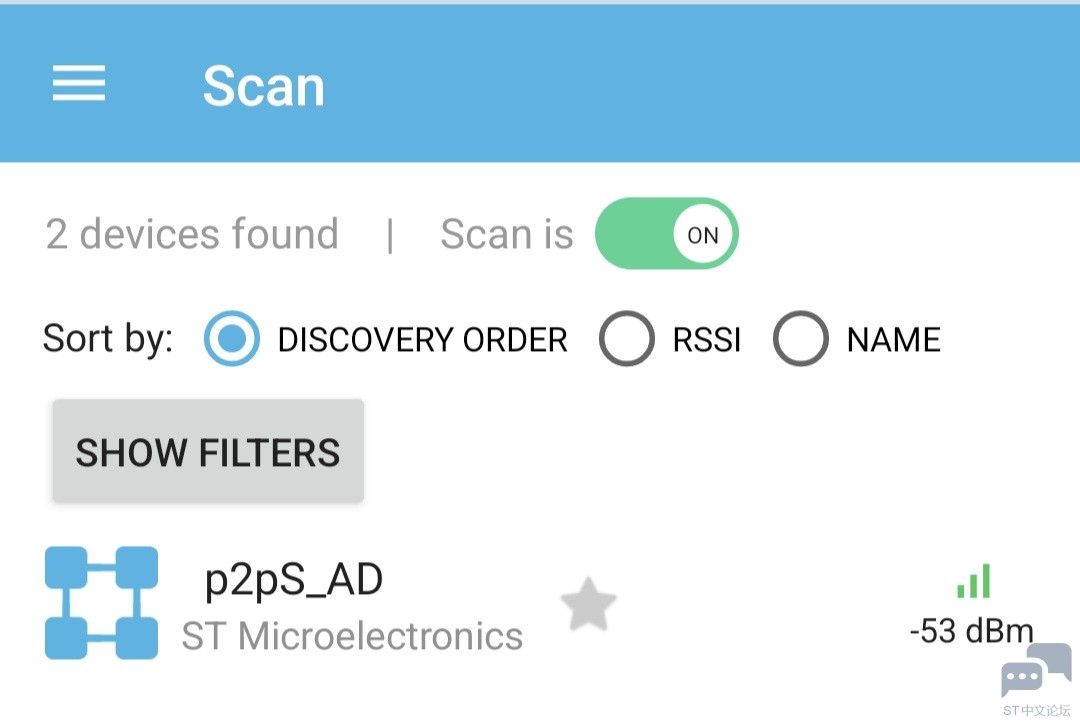Click the SHOW FILTERS button
The width and height of the screenshot is (1080, 726).
(x=208, y=451)
